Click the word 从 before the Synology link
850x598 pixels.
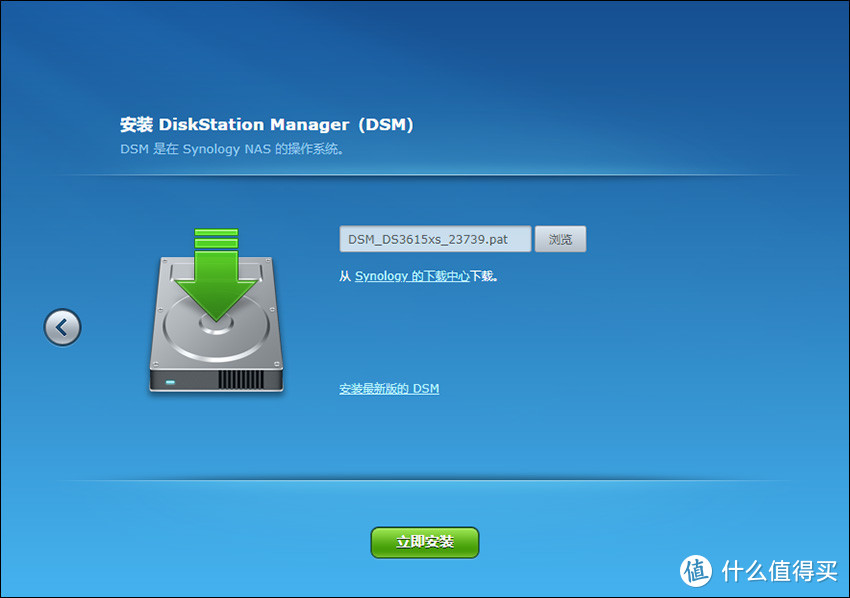click(x=345, y=276)
